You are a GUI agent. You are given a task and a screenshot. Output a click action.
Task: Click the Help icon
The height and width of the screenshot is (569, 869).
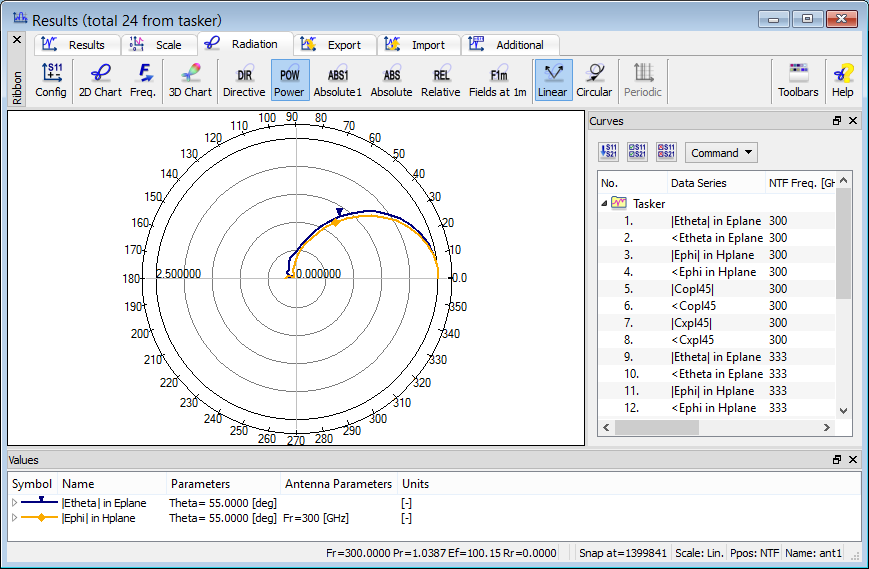[843, 80]
